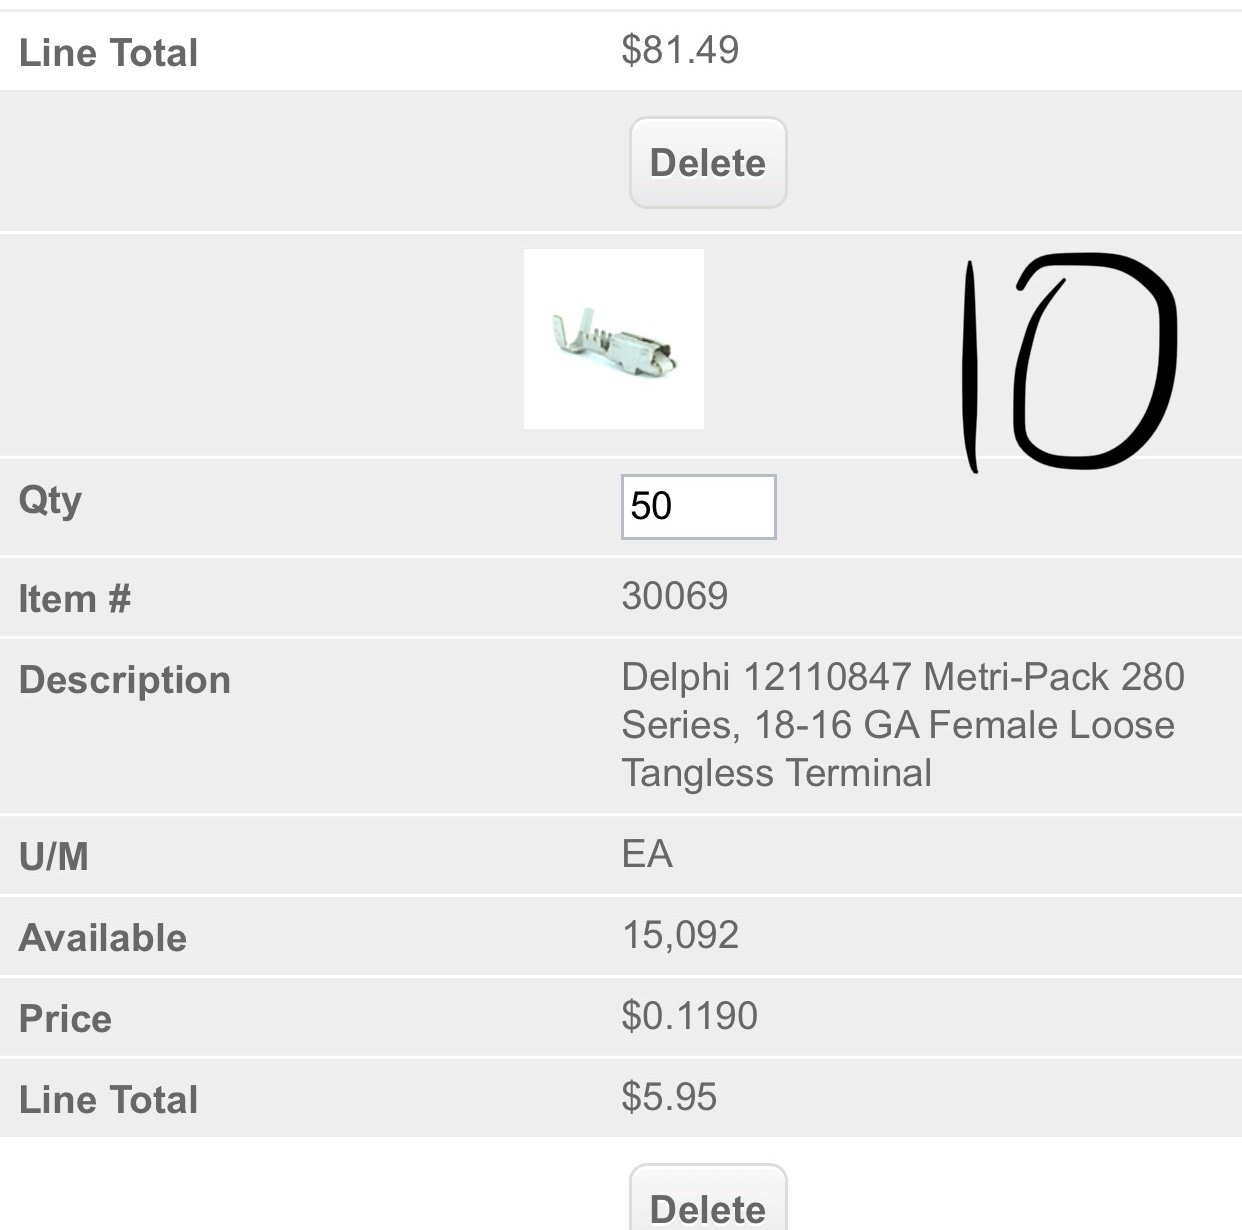
Task: Open the Delphi terminal product thumbnail
Action: point(614,339)
